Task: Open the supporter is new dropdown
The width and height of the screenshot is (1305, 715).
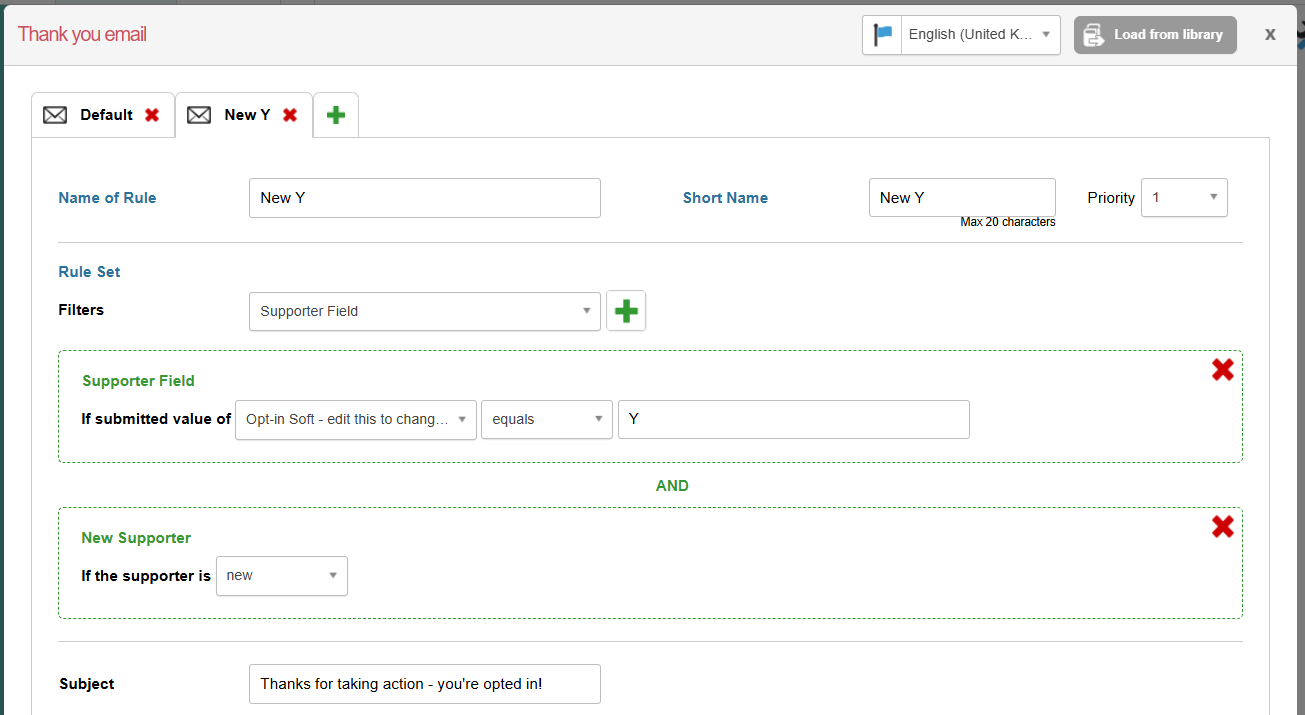Action: pyautogui.click(x=282, y=576)
